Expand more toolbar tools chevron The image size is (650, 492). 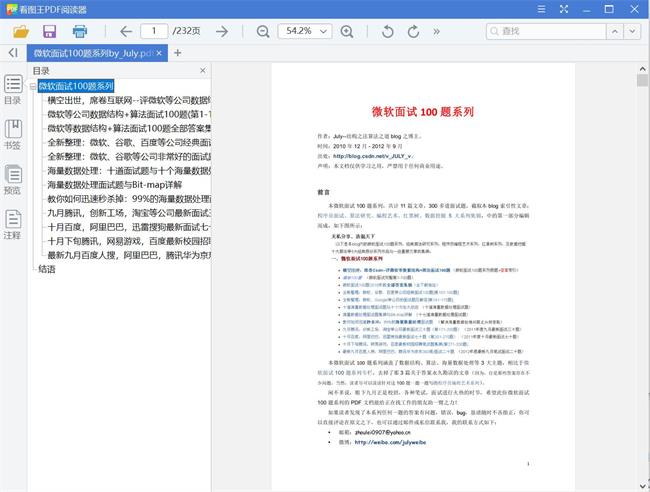coord(436,32)
